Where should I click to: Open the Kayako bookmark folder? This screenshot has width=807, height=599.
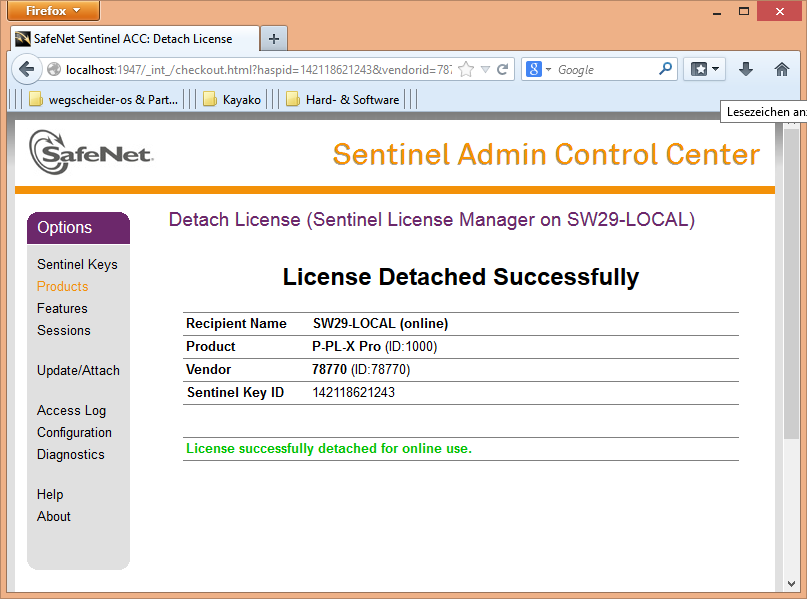pyautogui.click(x=232, y=99)
